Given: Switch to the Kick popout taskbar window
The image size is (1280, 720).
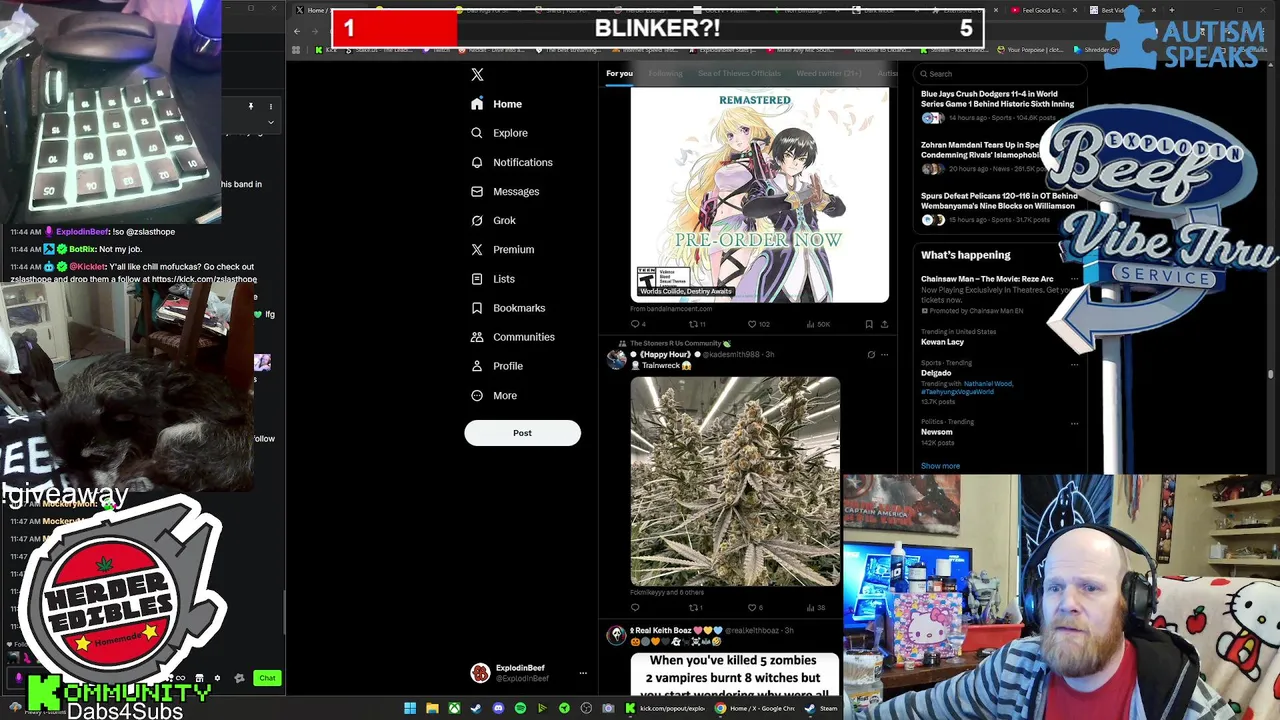Looking at the screenshot, I should coord(666,709).
